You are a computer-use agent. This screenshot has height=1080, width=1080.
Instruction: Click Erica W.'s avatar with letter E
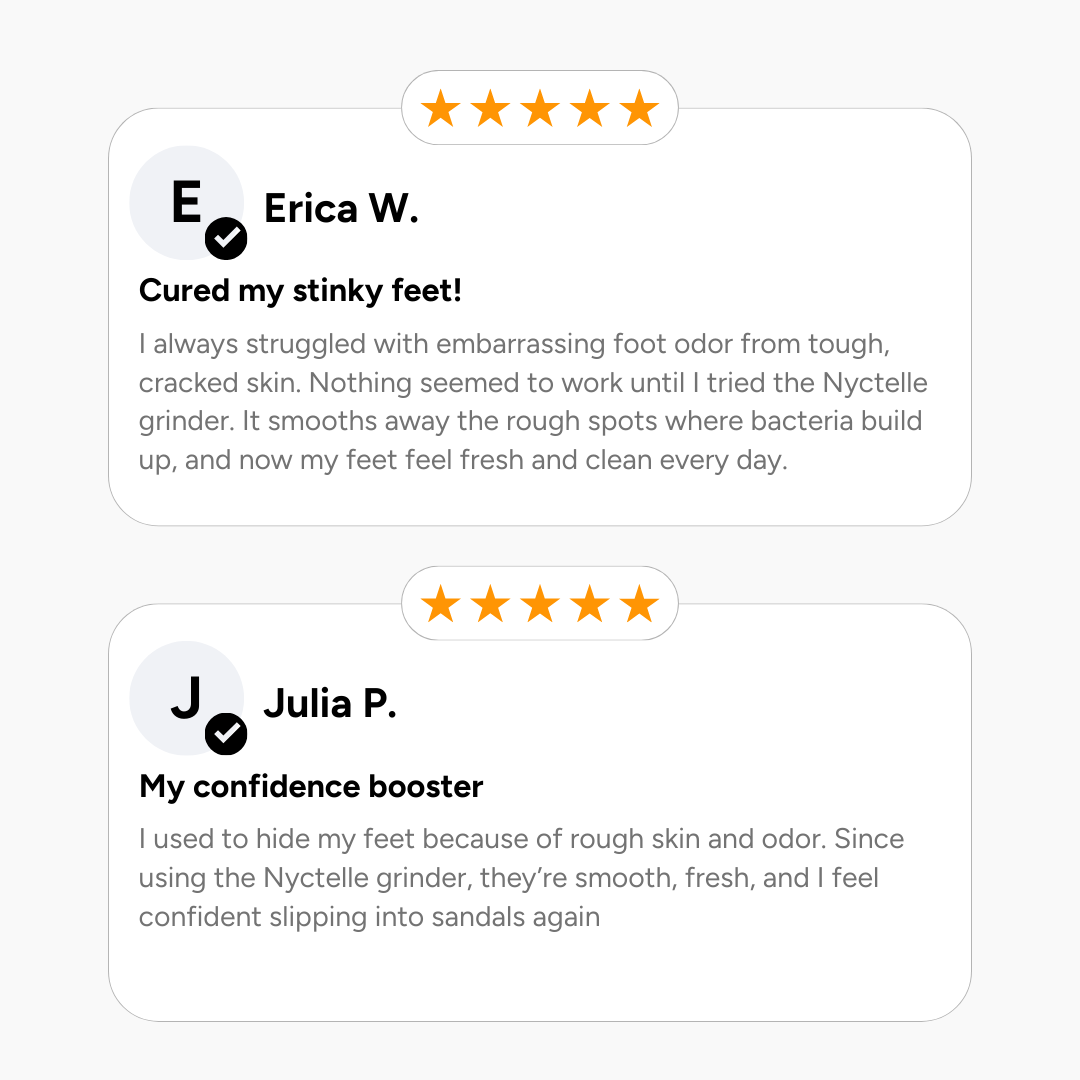point(185,201)
